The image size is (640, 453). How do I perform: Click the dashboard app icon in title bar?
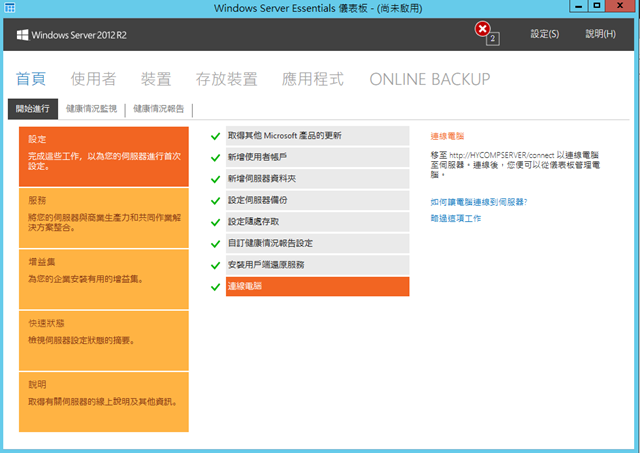[9, 7]
